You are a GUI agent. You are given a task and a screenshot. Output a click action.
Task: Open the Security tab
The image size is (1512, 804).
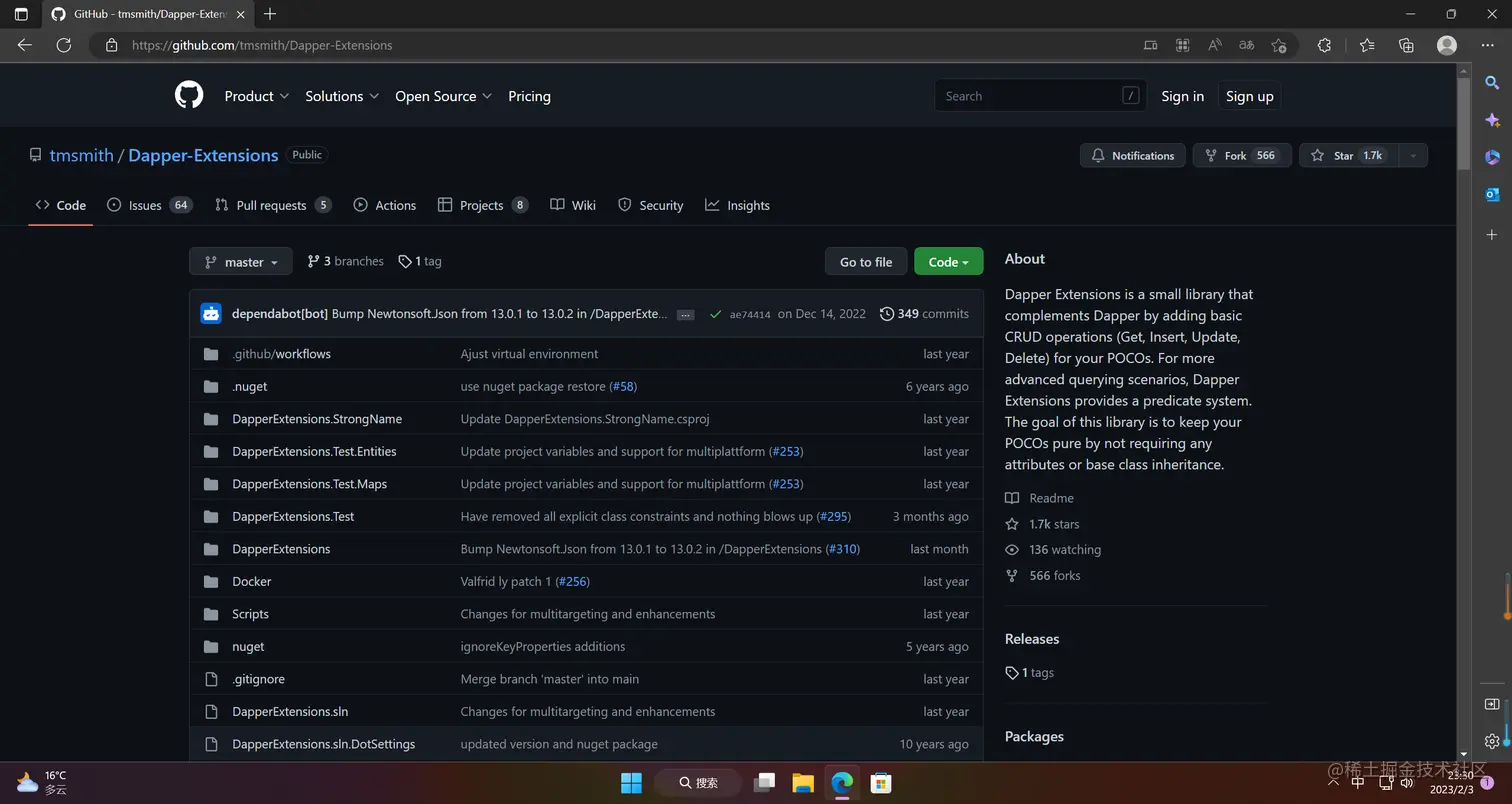point(651,205)
